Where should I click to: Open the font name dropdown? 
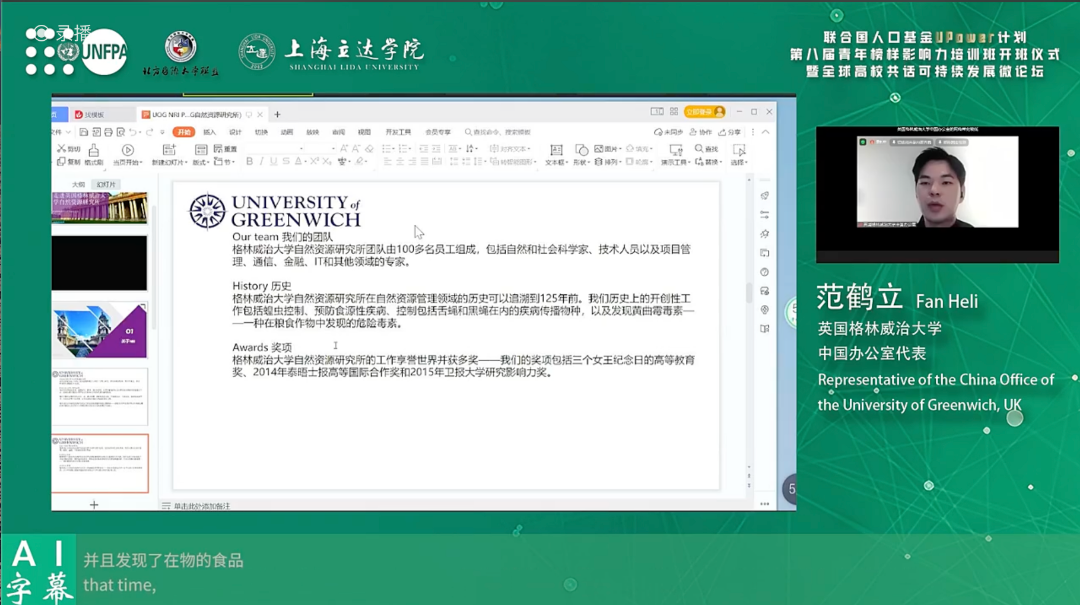[x=301, y=149]
